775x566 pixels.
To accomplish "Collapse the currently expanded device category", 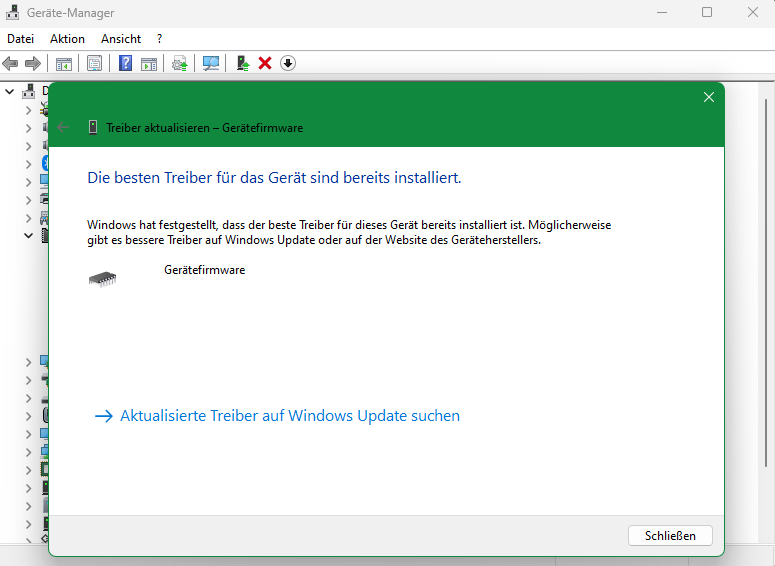I will (x=28, y=235).
